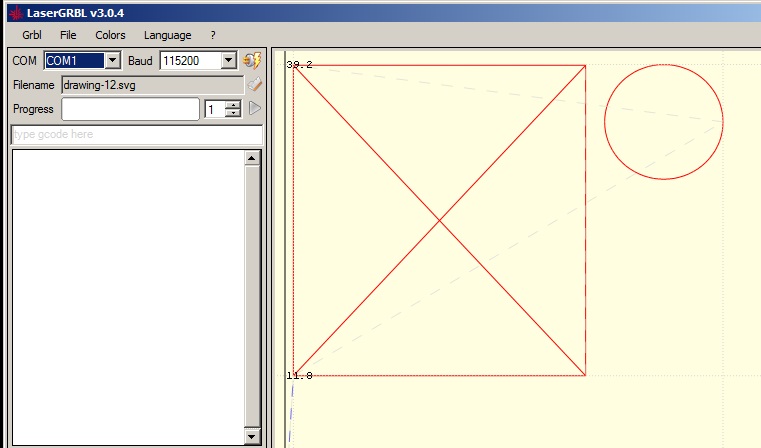This screenshot has height=448, width=761.
Task: Click the open file icon beside Filename
Action: point(254,84)
